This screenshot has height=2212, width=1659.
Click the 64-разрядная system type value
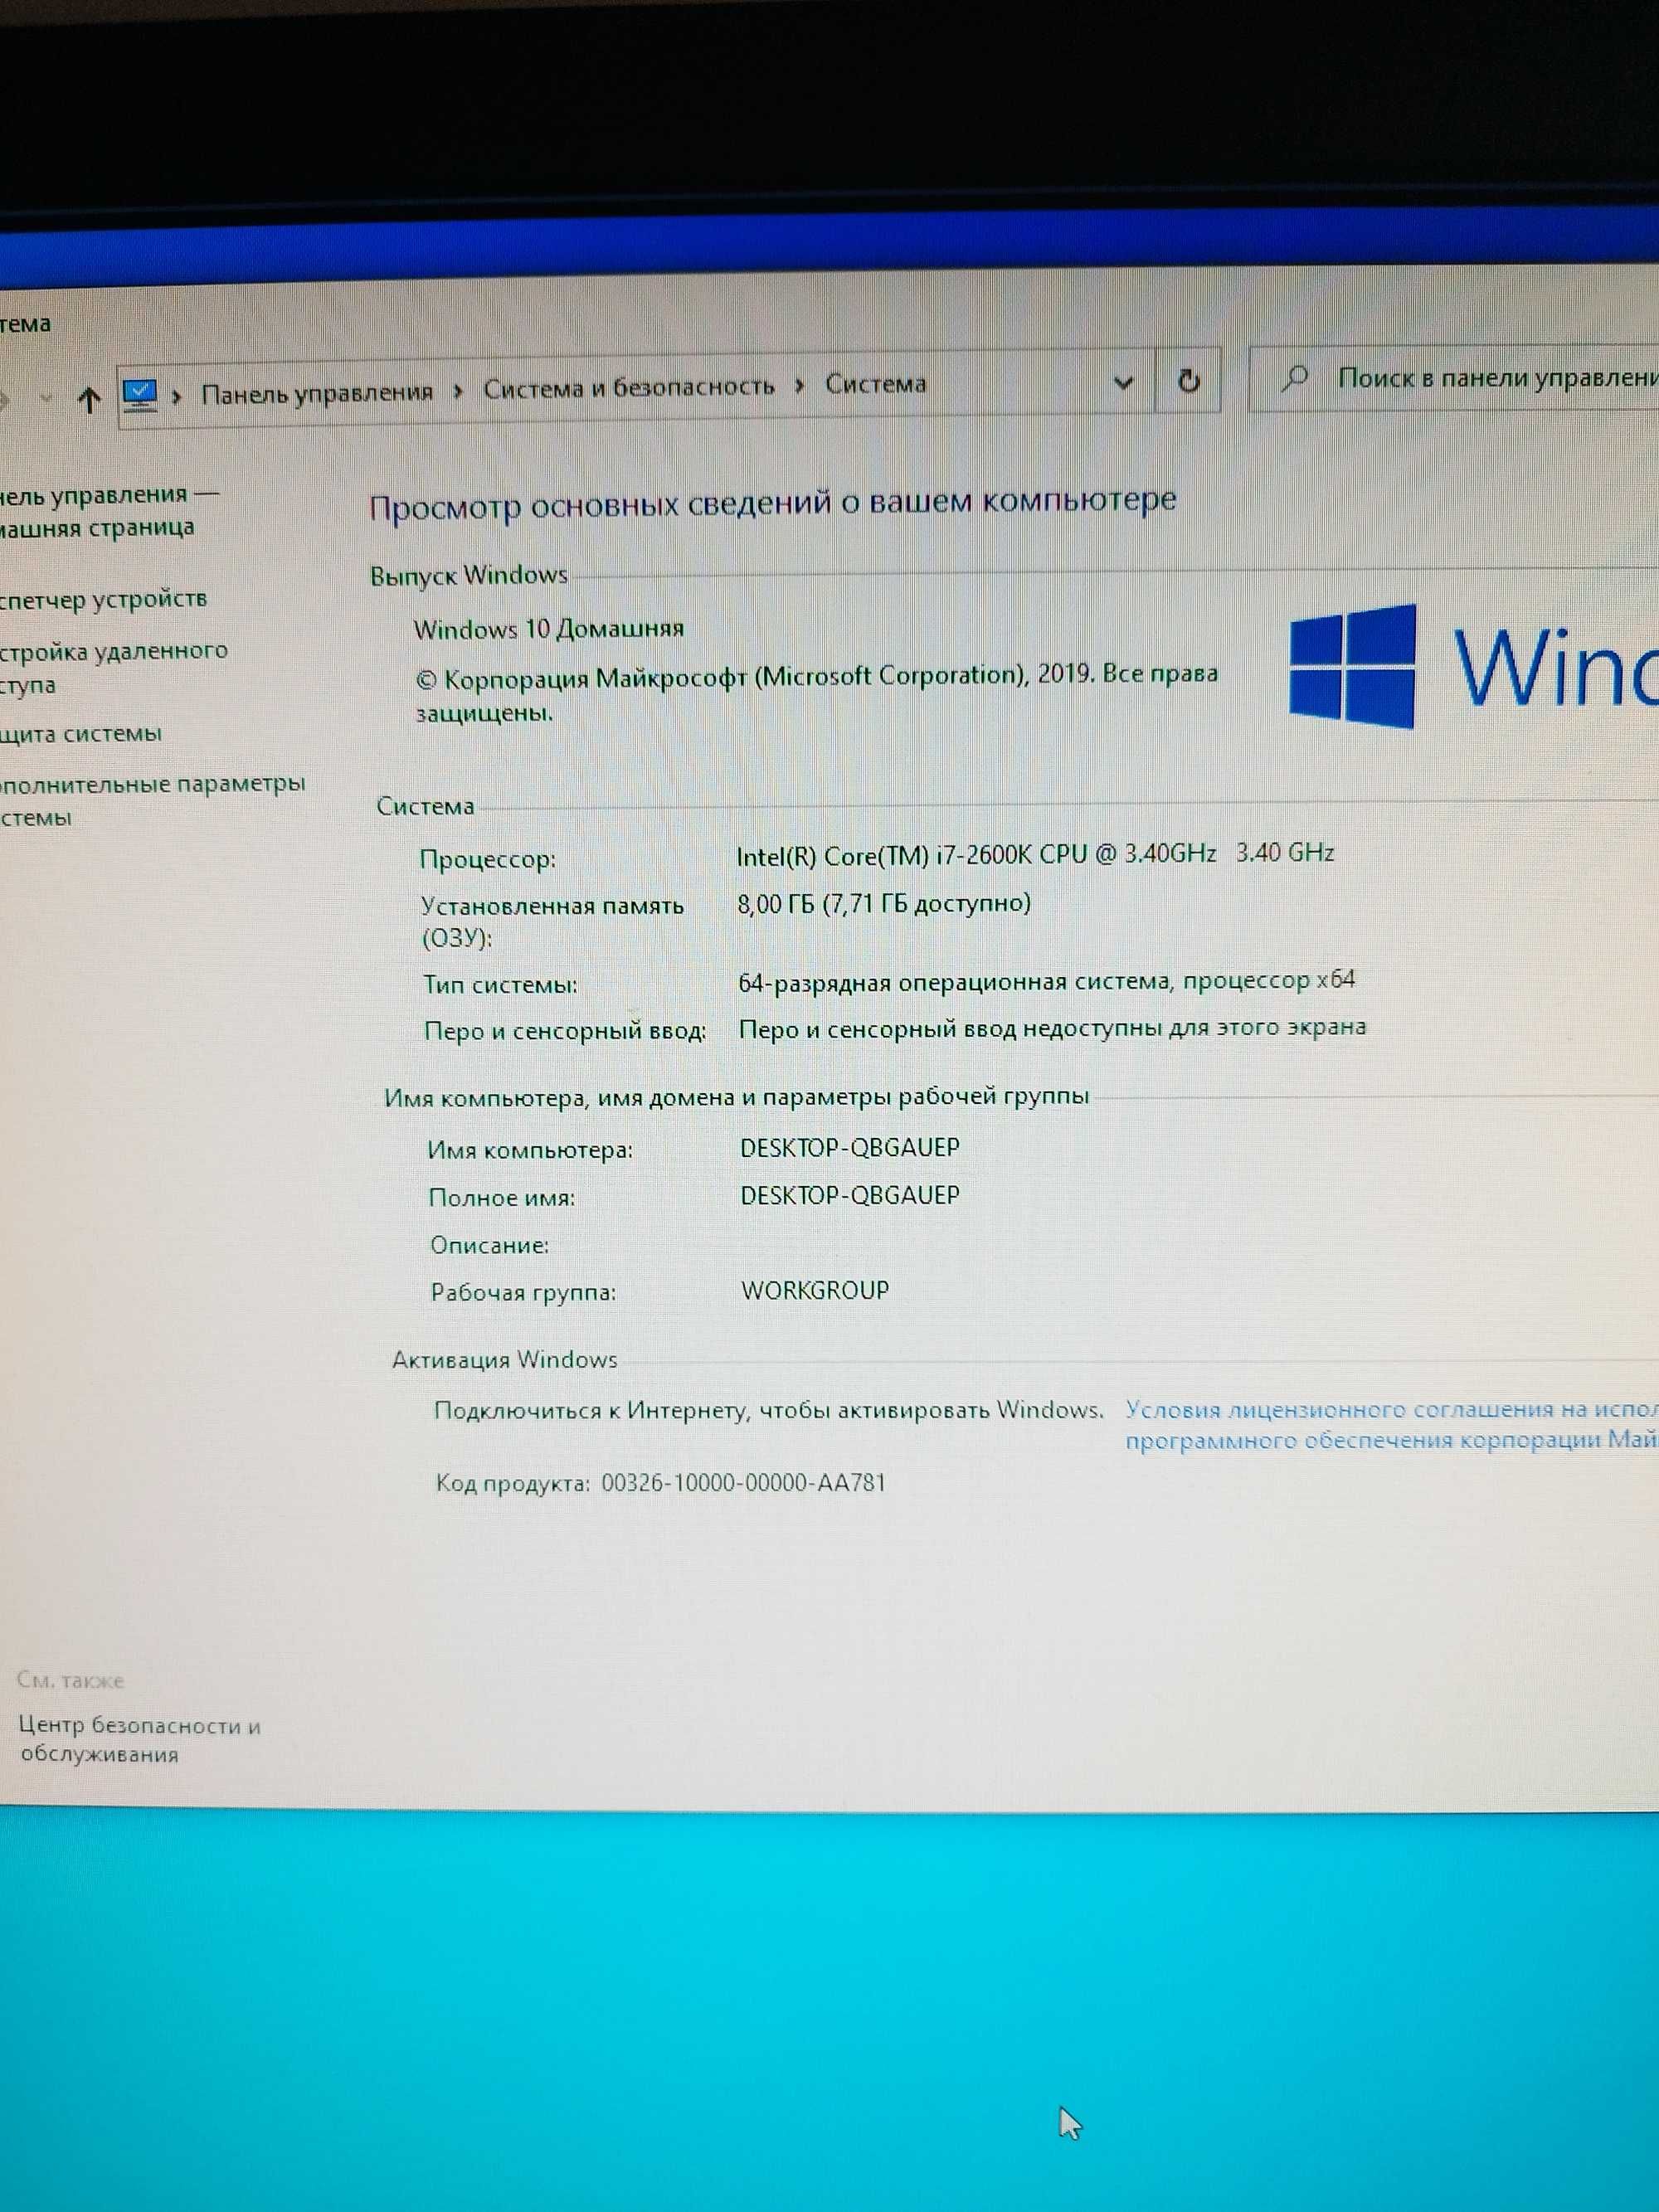(1046, 981)
